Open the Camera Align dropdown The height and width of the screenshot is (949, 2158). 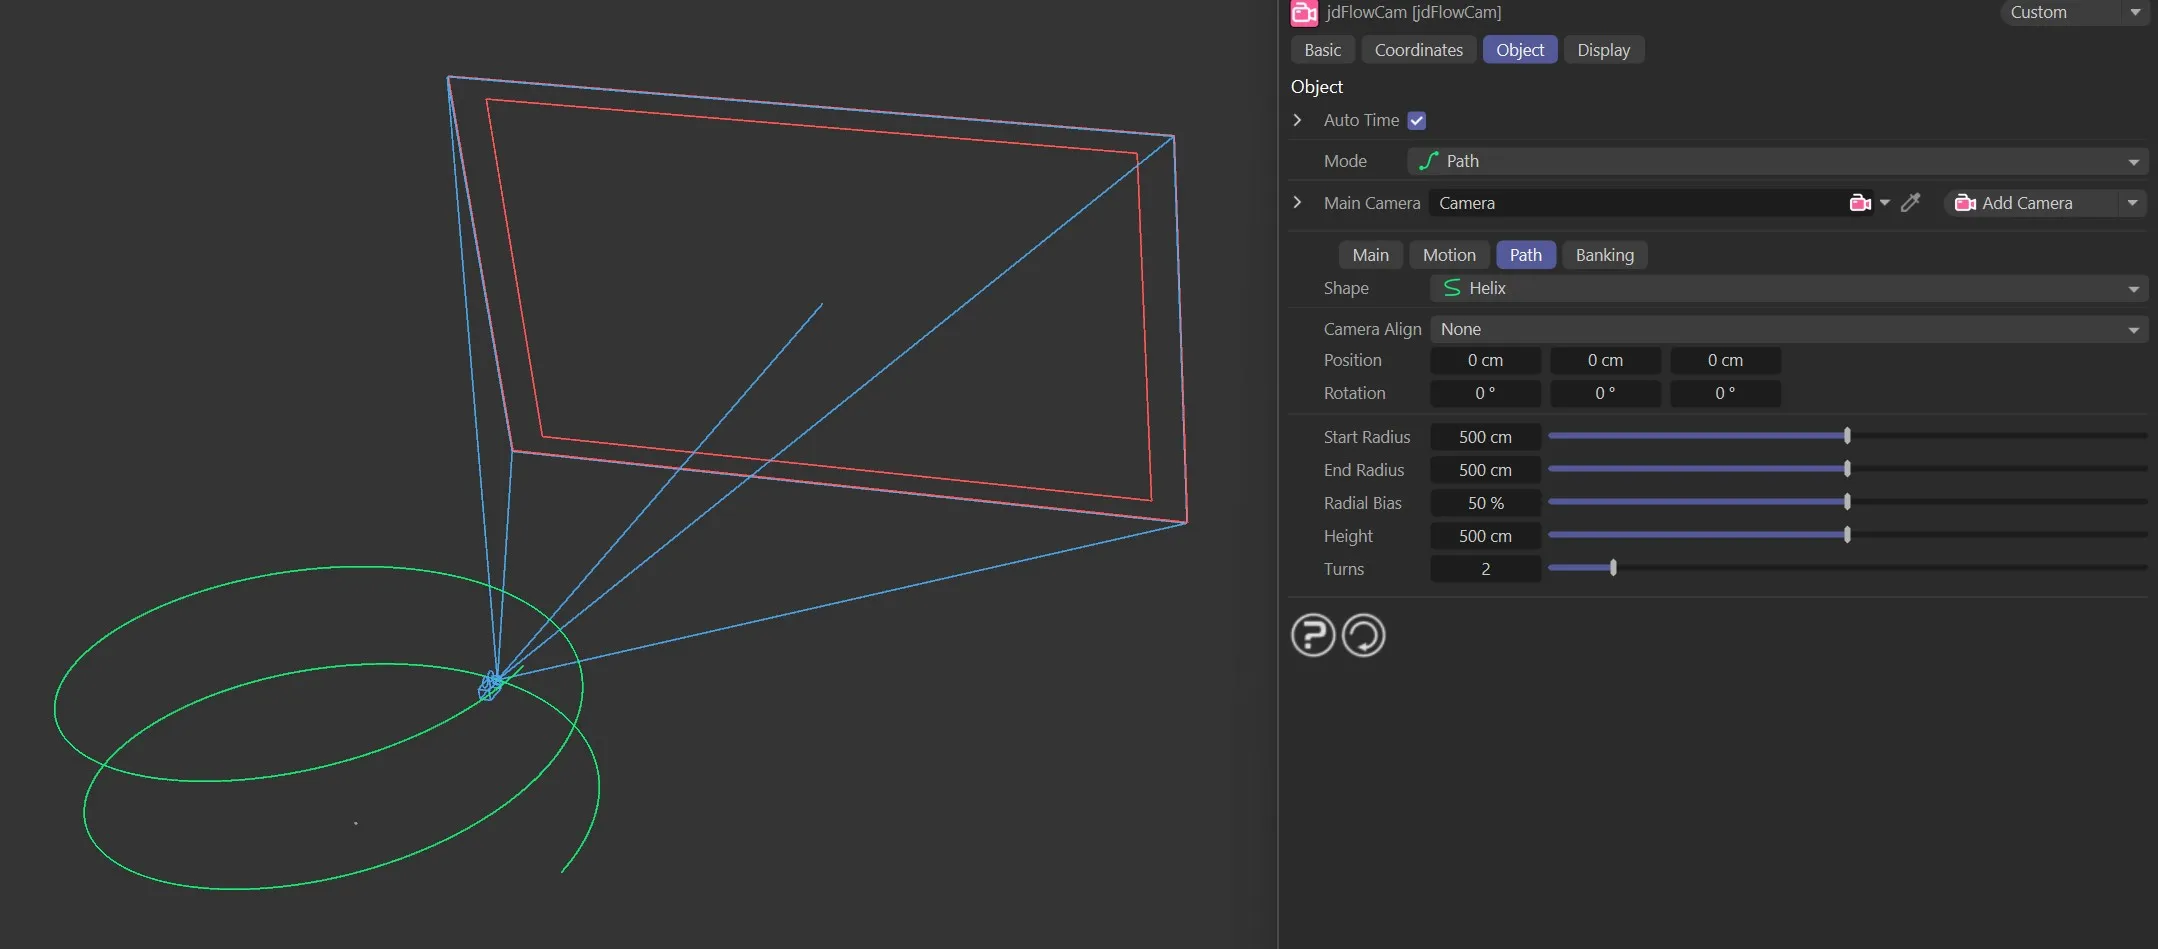tap(1787, 329)
